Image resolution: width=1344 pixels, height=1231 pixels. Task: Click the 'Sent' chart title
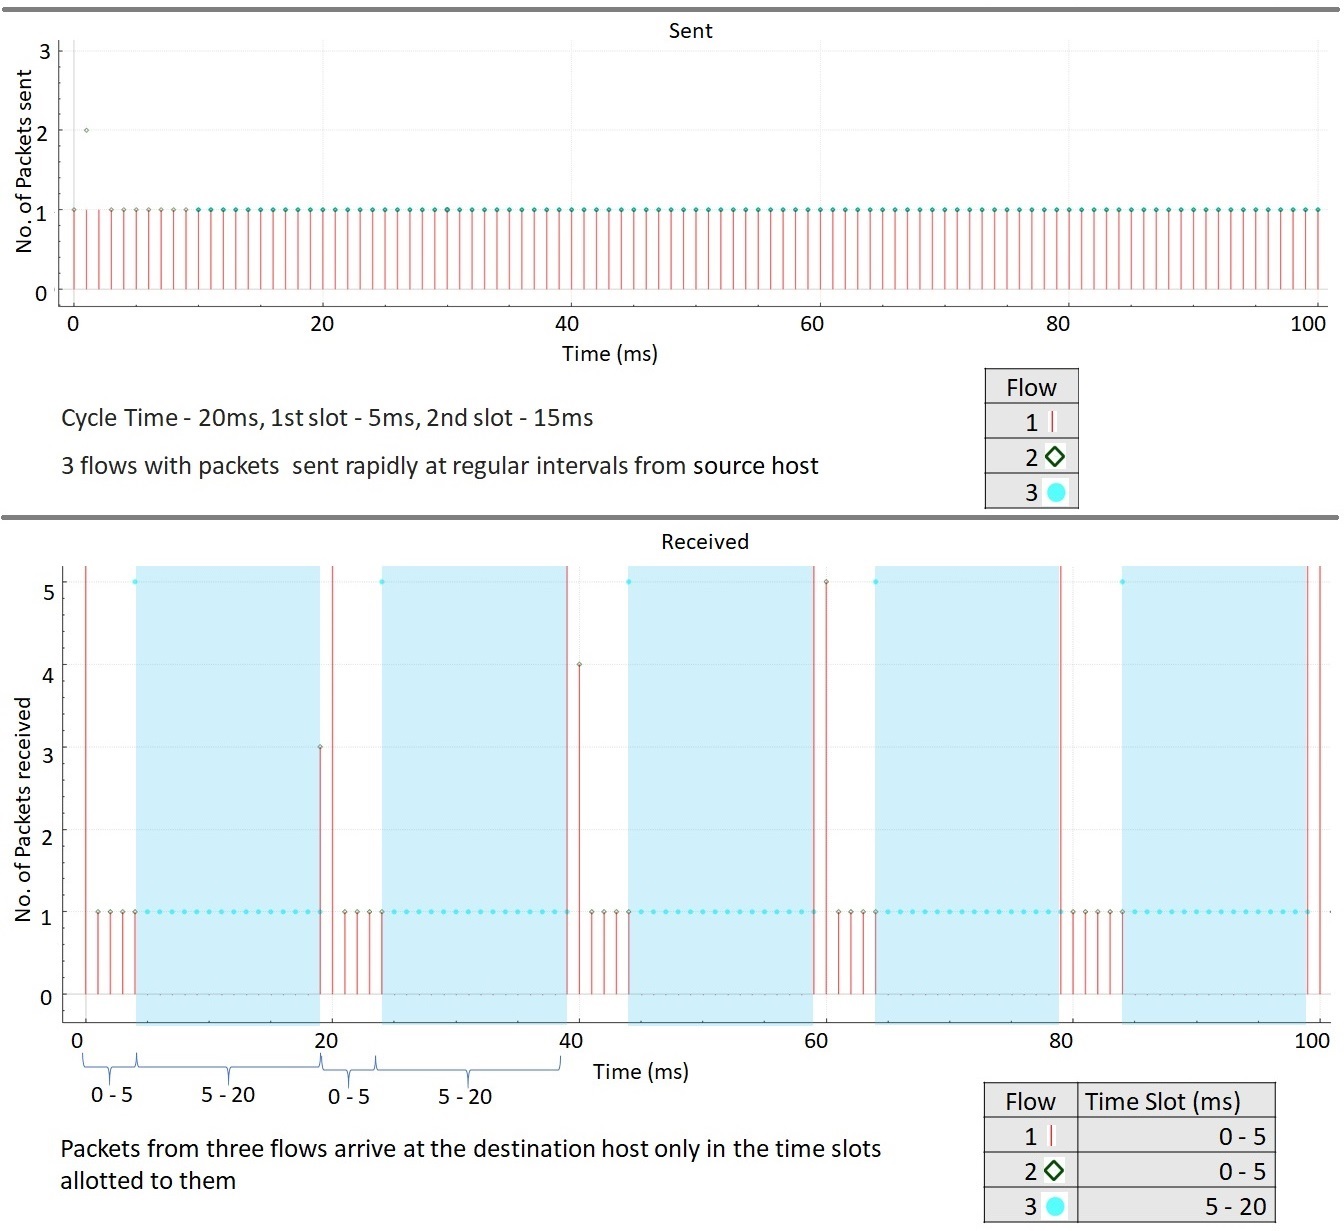coord(690,31)
